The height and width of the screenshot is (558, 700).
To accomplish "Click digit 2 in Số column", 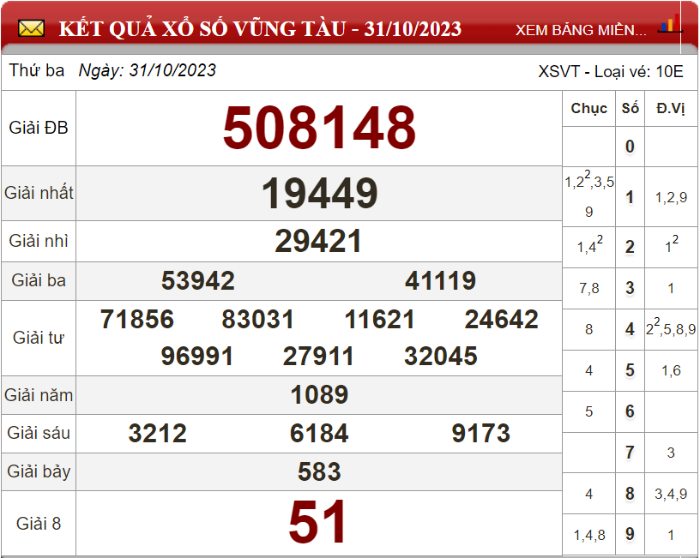I will [630, 247].
